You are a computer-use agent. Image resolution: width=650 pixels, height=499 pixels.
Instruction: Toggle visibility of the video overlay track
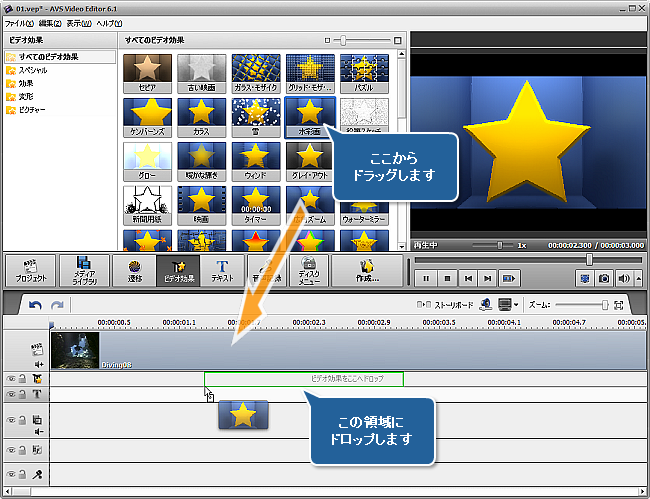[x=11, y=420]
